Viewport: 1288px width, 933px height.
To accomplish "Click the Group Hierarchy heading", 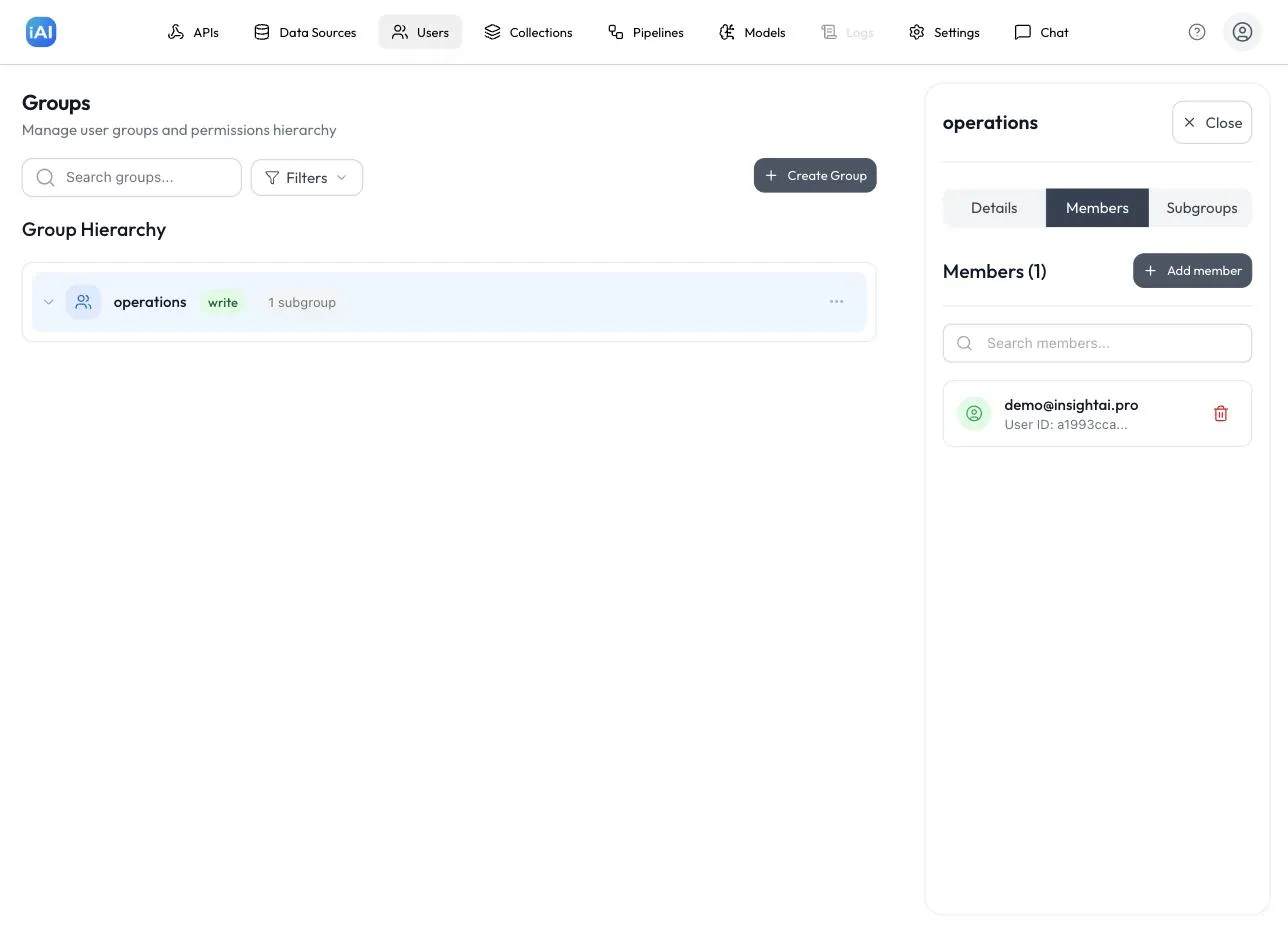I will click(x=94, y=229).
